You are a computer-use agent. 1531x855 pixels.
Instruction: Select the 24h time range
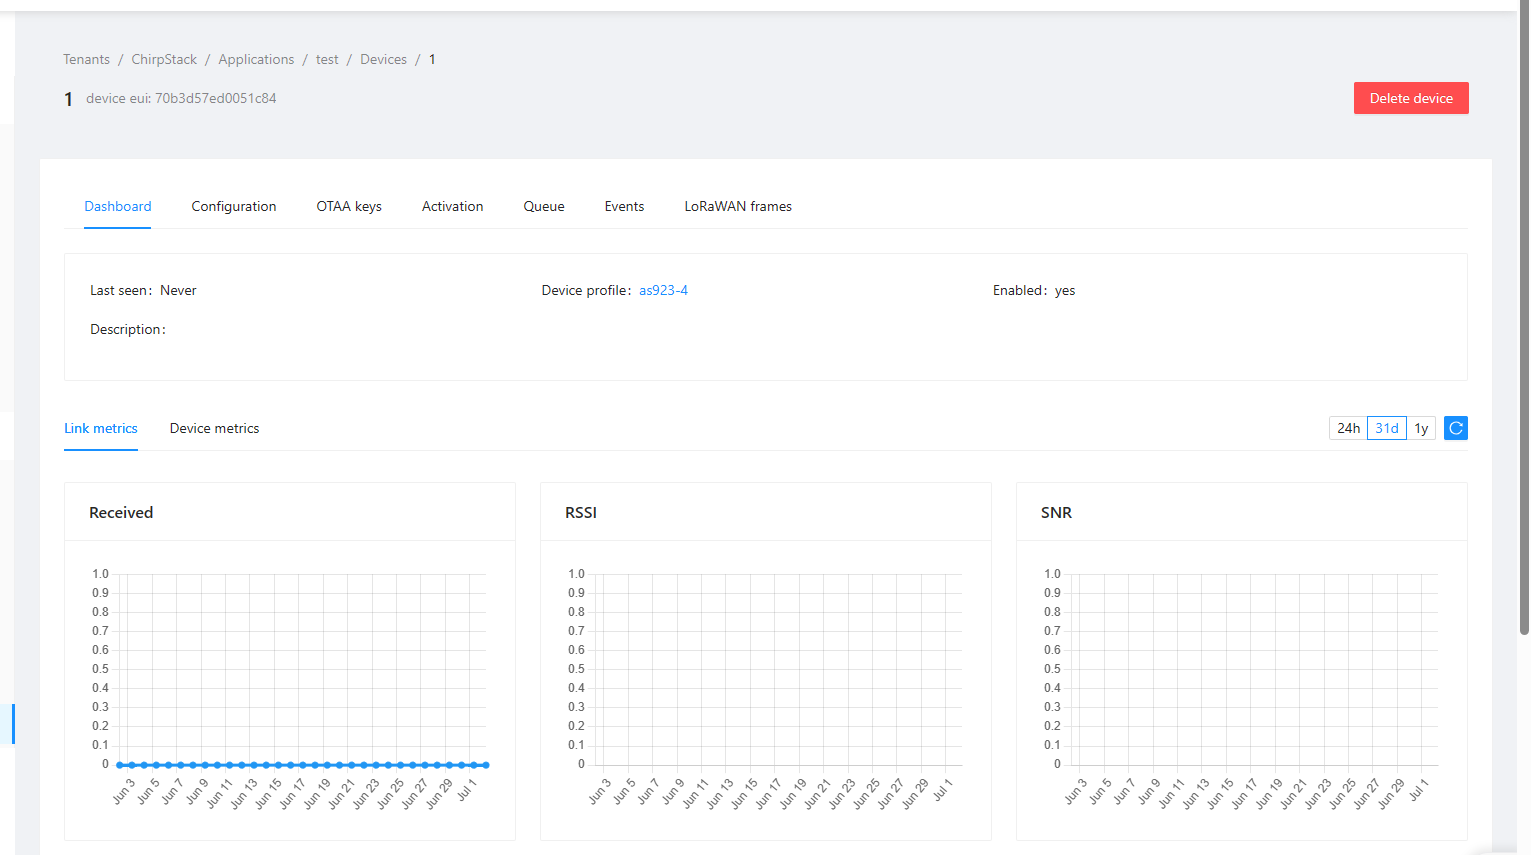click(x=1348, y=428)
